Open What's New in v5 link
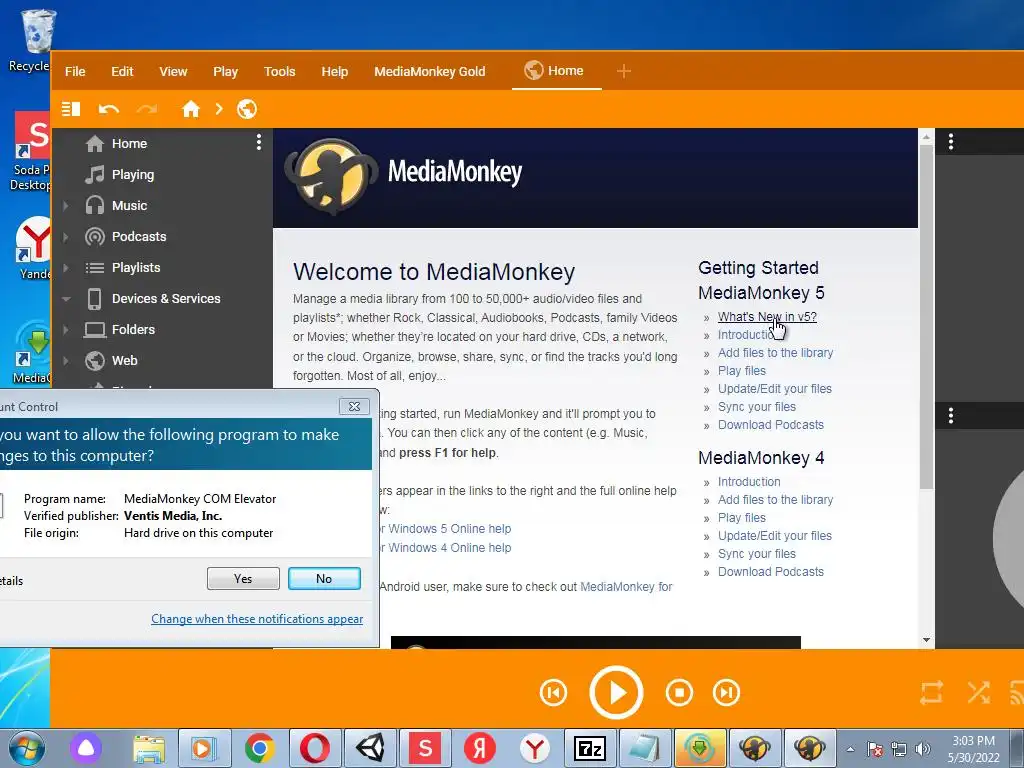 (x=767, y=317)
